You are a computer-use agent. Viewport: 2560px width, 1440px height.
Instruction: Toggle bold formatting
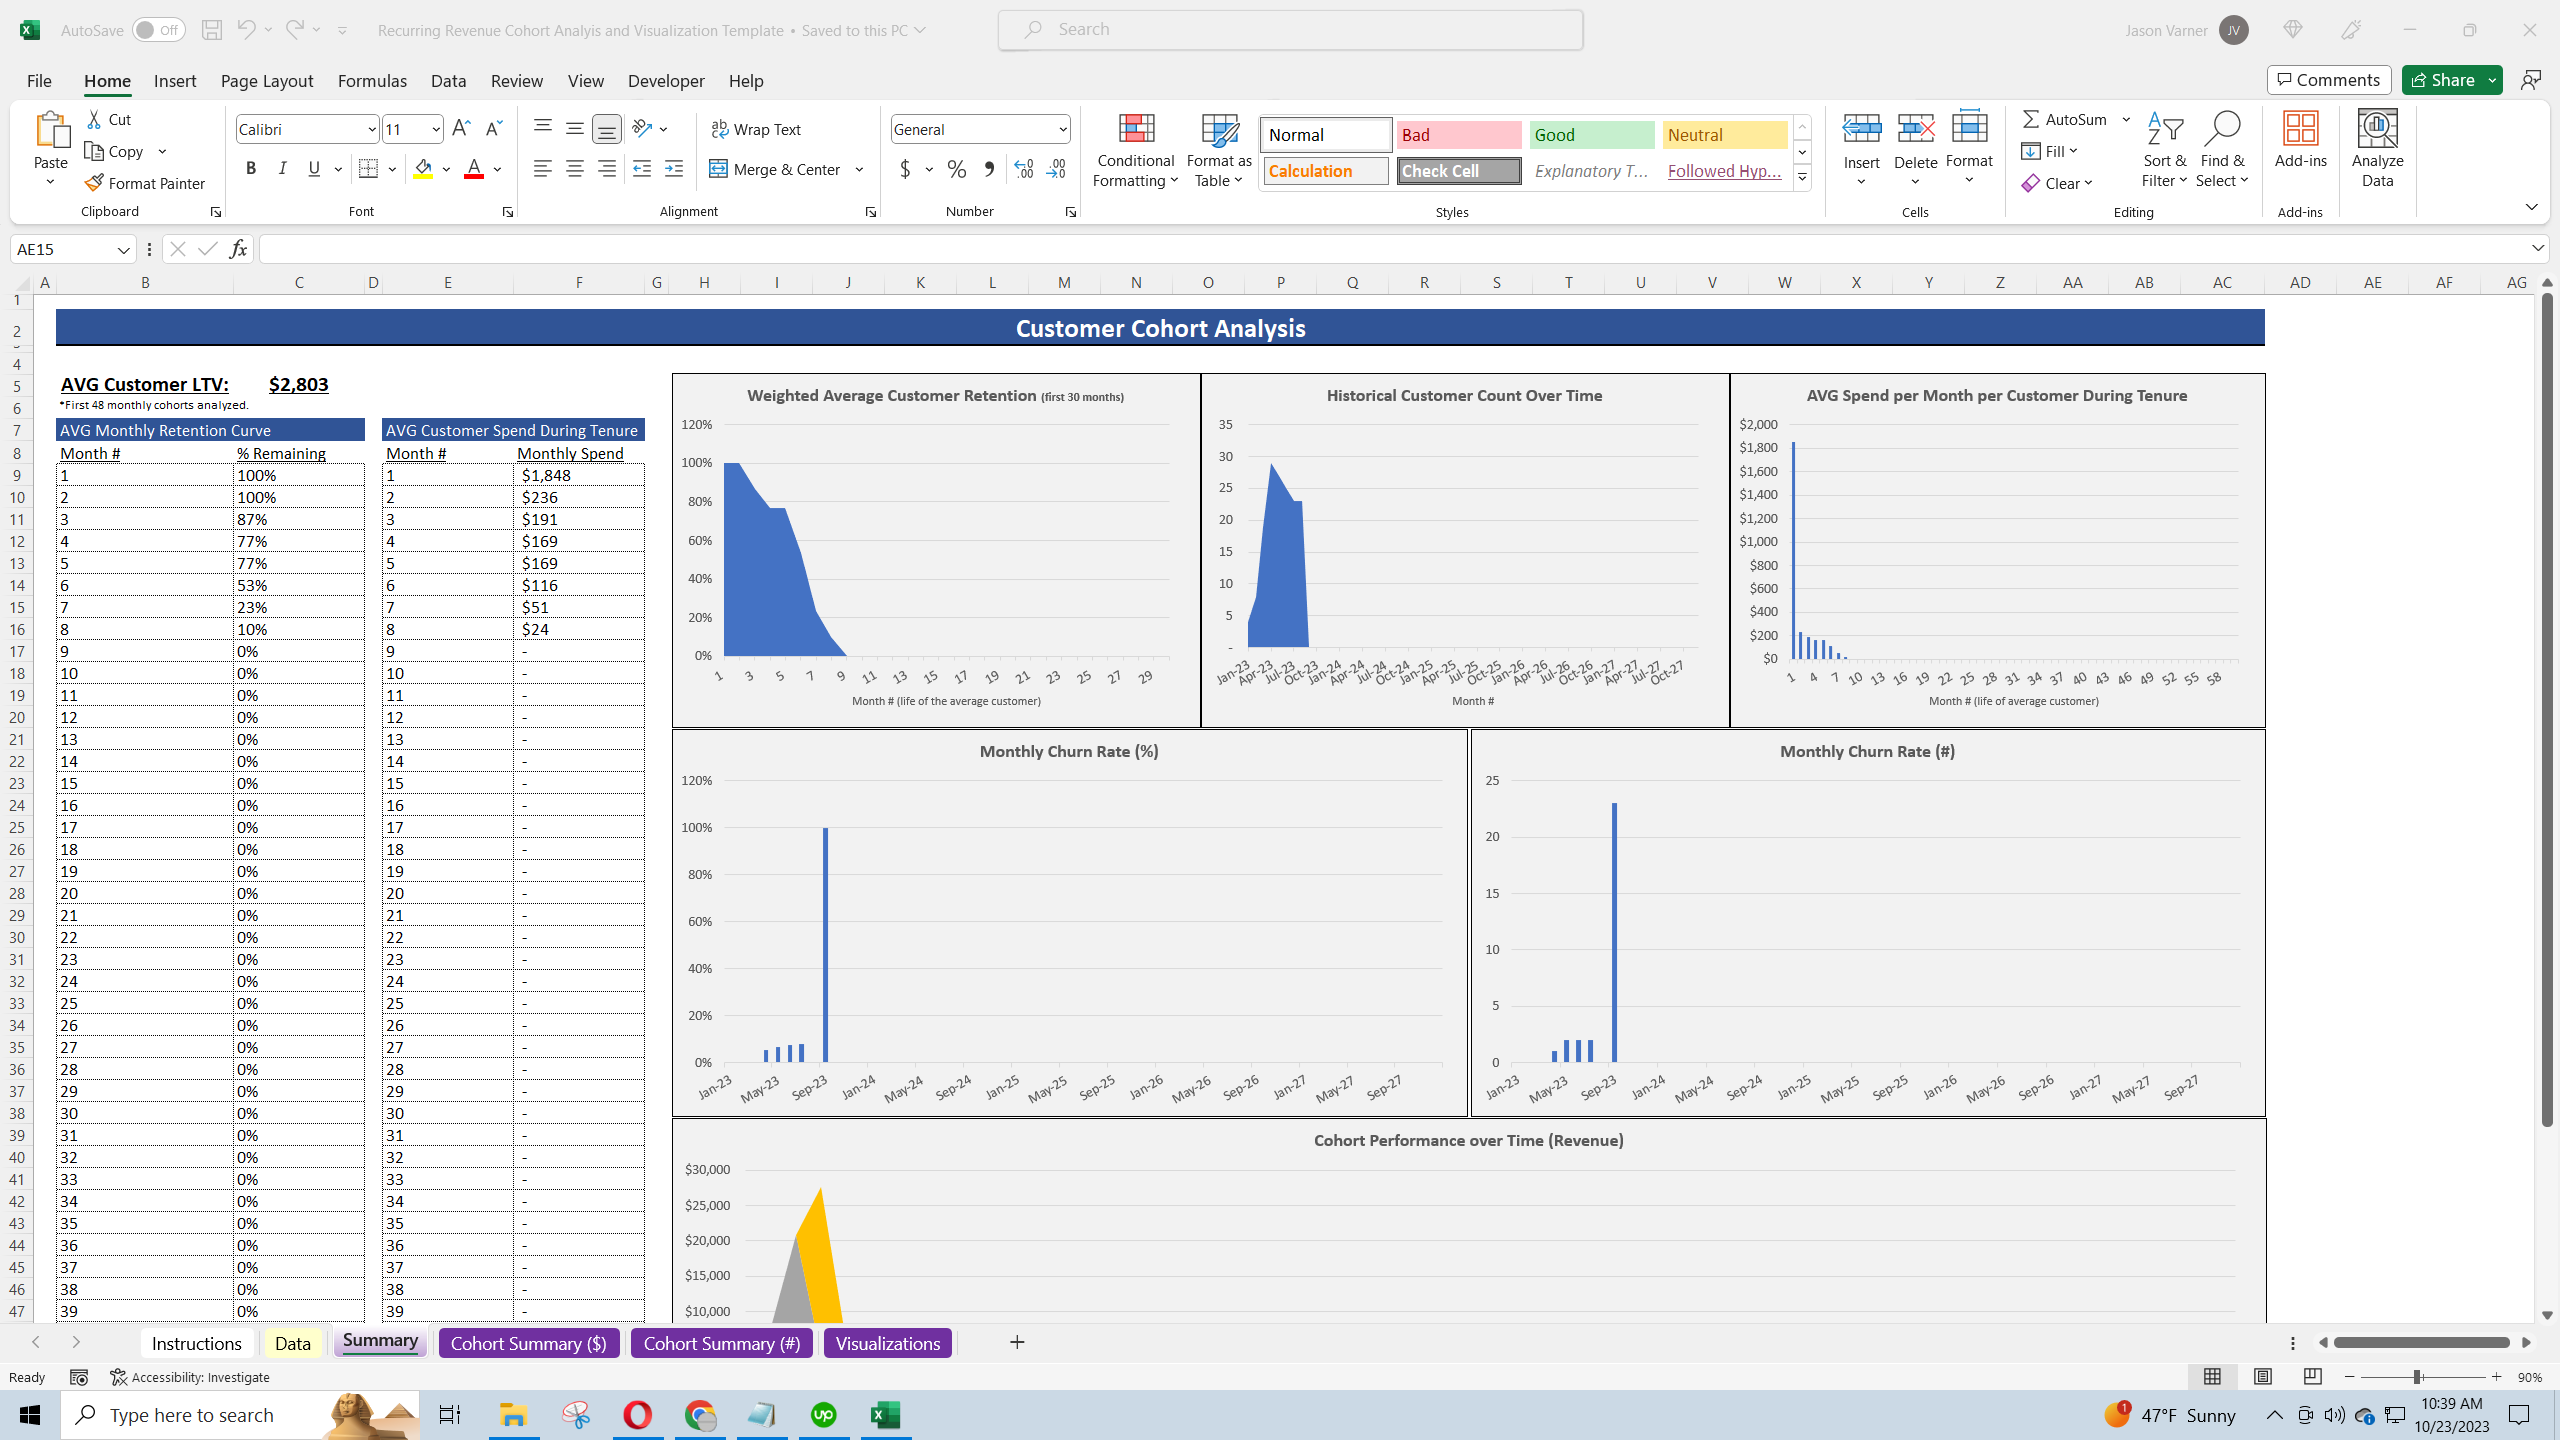pyautogui.click(x=250, y=168)
